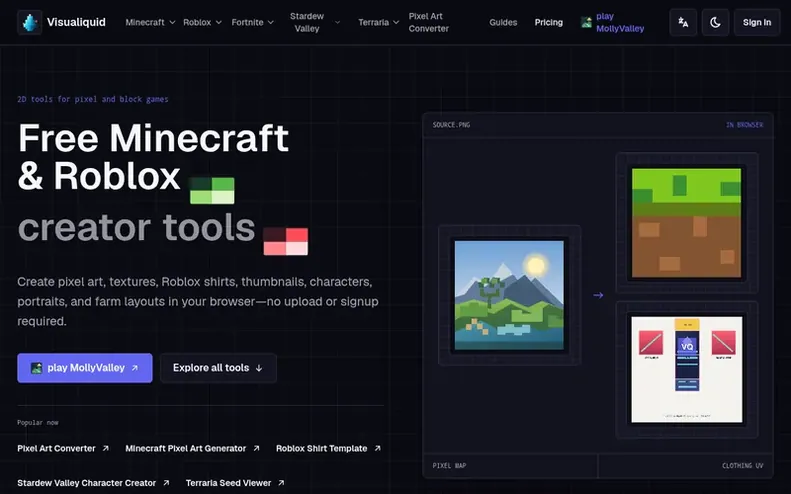
Task: Click the Minecraft grass block texture thumbnail
Action: coord(687,223)
